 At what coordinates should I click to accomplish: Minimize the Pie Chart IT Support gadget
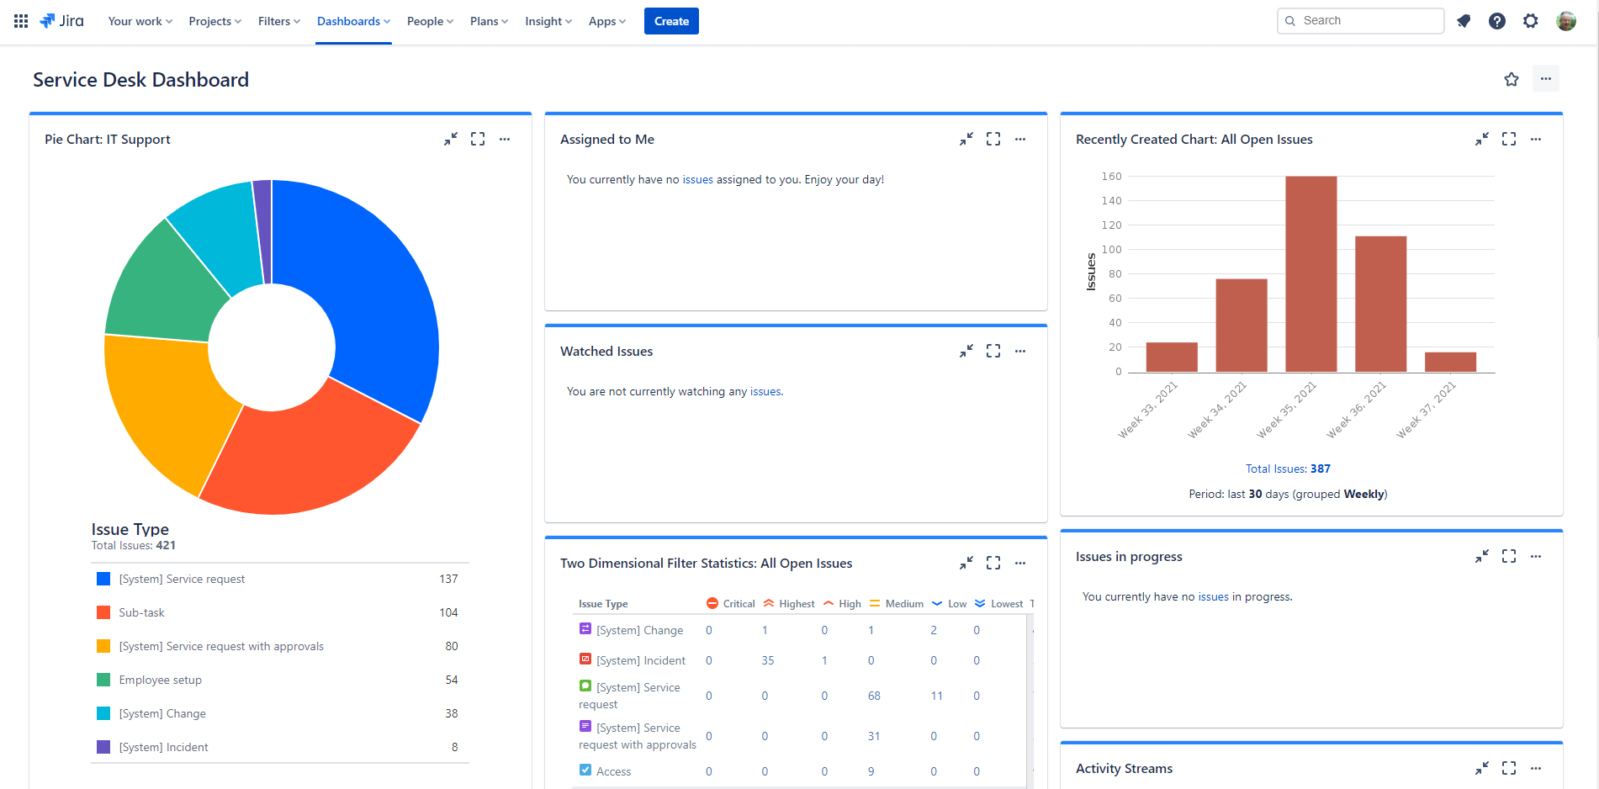point(451,139)
